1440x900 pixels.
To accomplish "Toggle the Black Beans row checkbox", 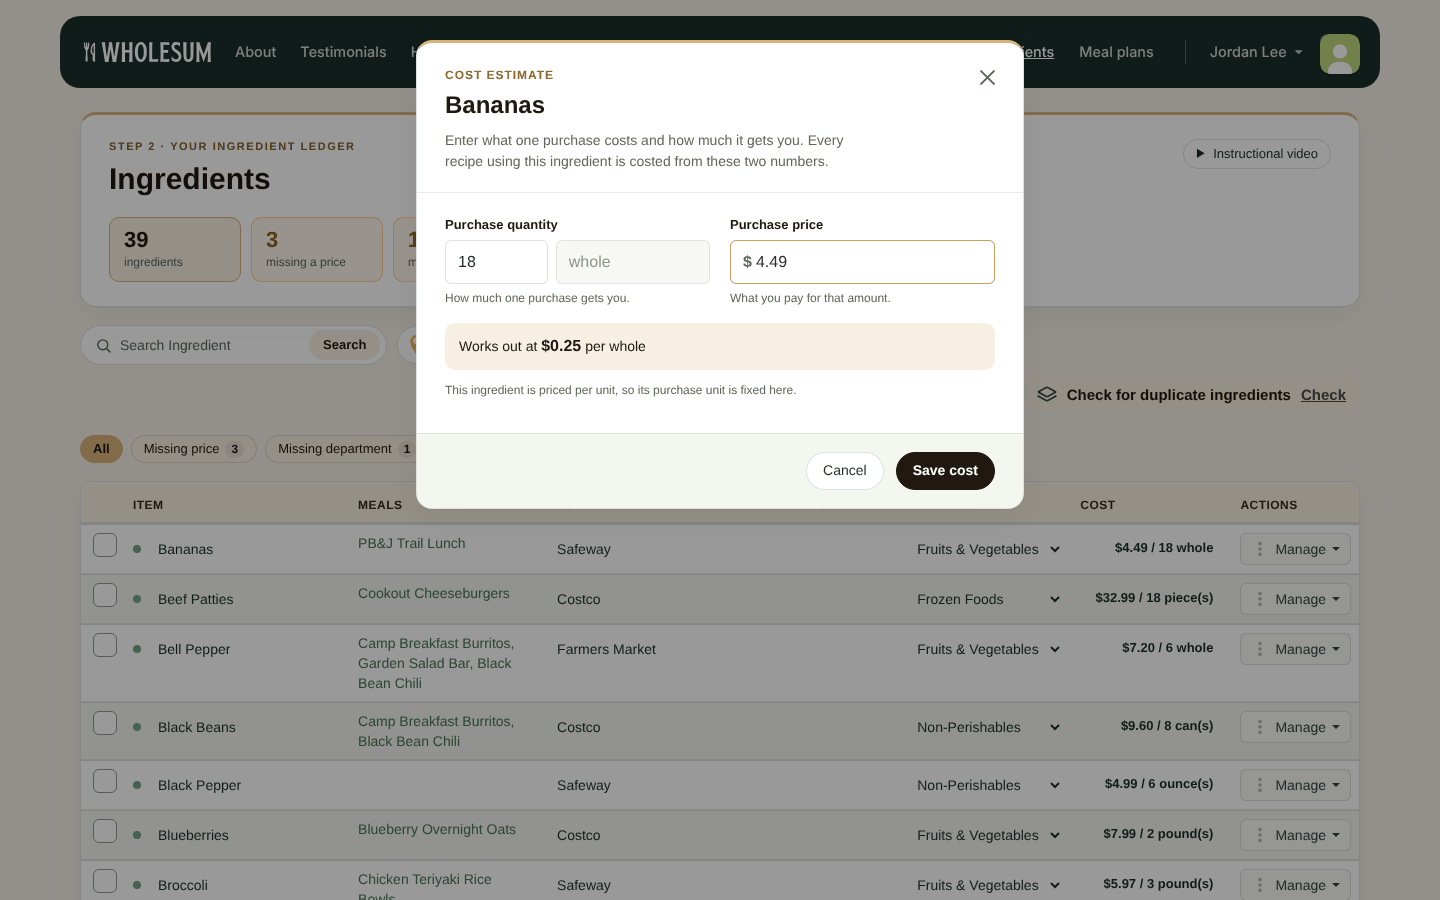I will click(x=105, y=723).
